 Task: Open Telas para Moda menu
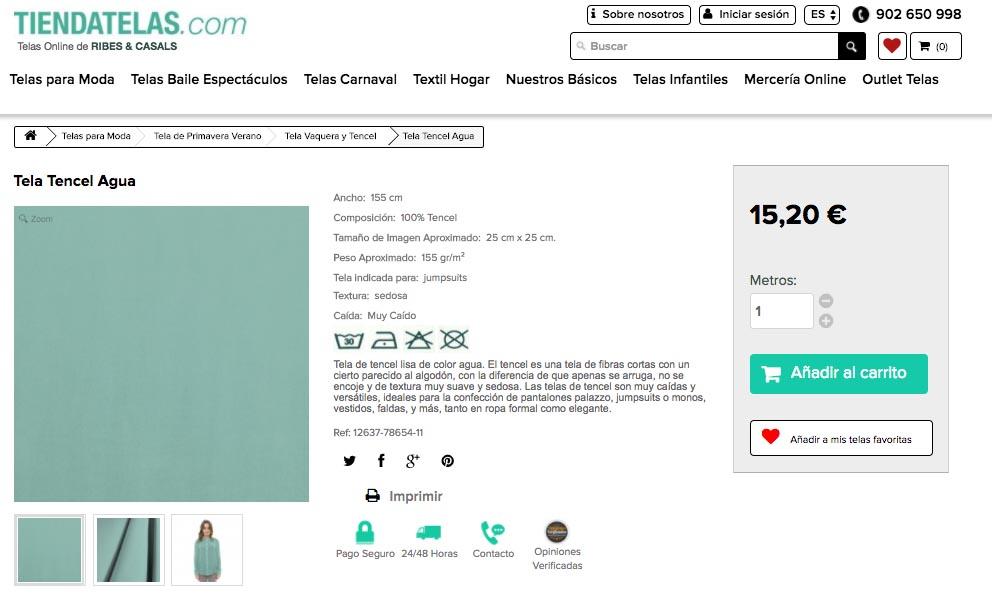(x=62, y=79)
